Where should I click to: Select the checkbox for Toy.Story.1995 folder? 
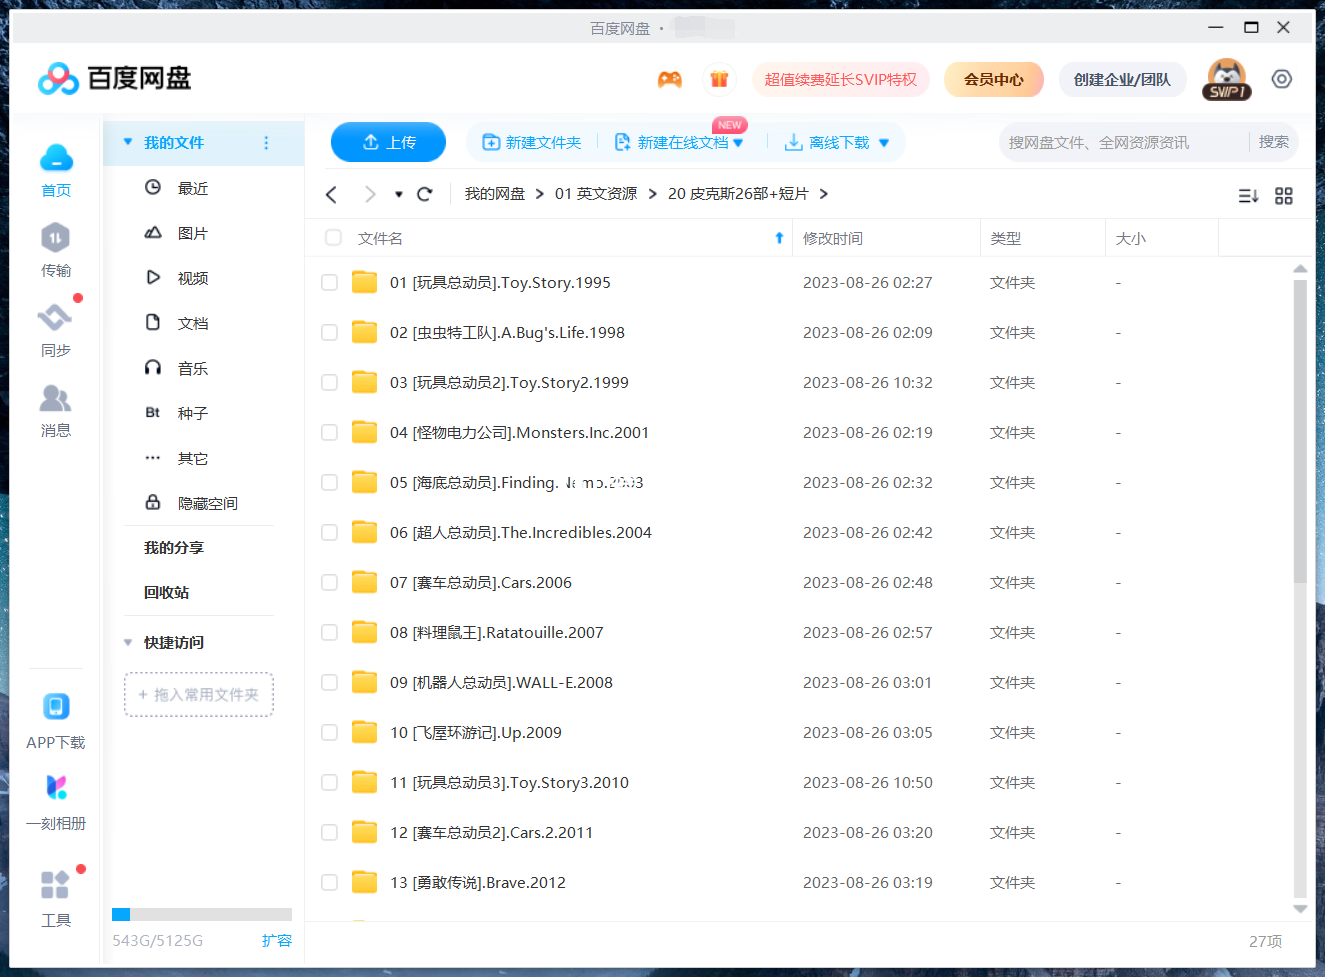point(329,282)
